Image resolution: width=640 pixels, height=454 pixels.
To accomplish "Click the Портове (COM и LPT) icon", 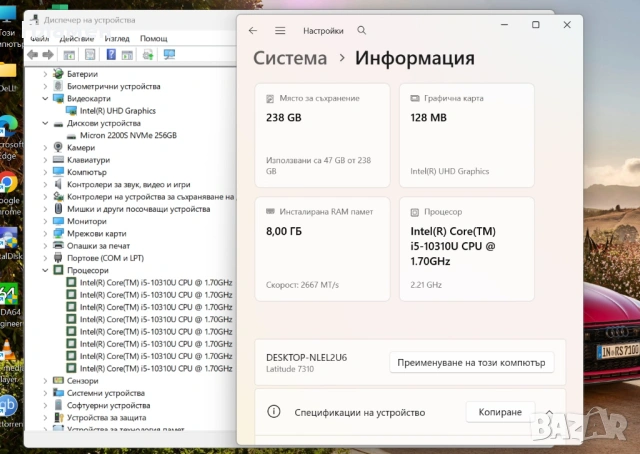I will click(58, 258).
